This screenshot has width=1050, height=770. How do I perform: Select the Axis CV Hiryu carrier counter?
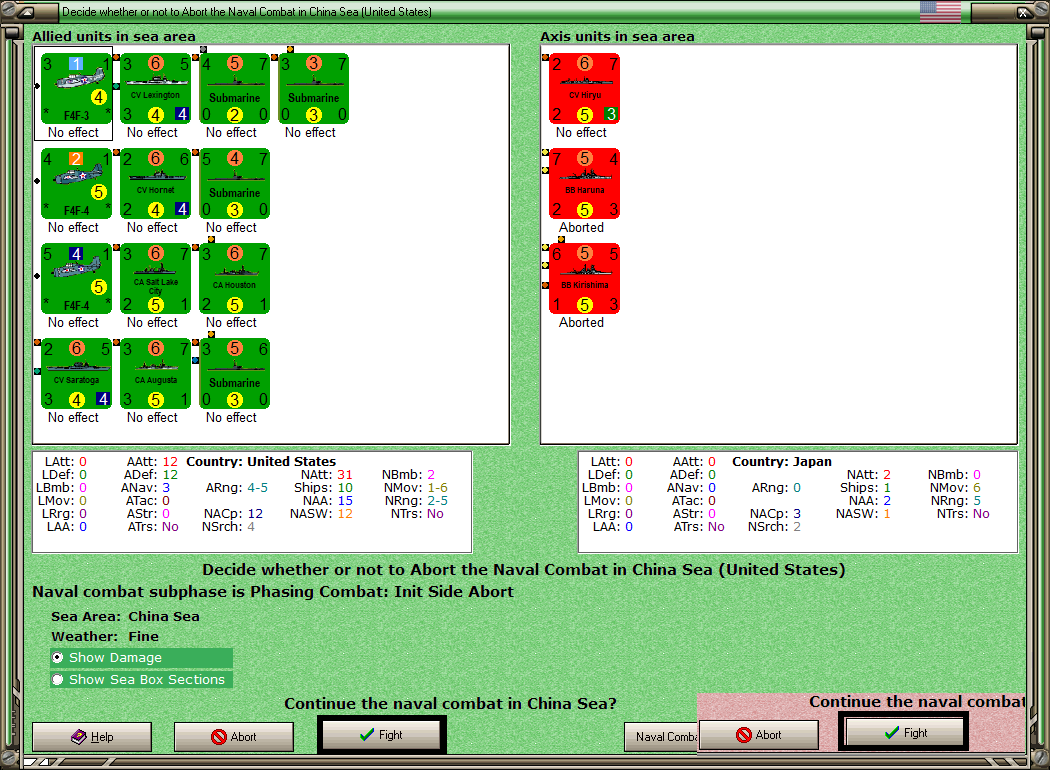pyautogui.click(x=585, y=88)
